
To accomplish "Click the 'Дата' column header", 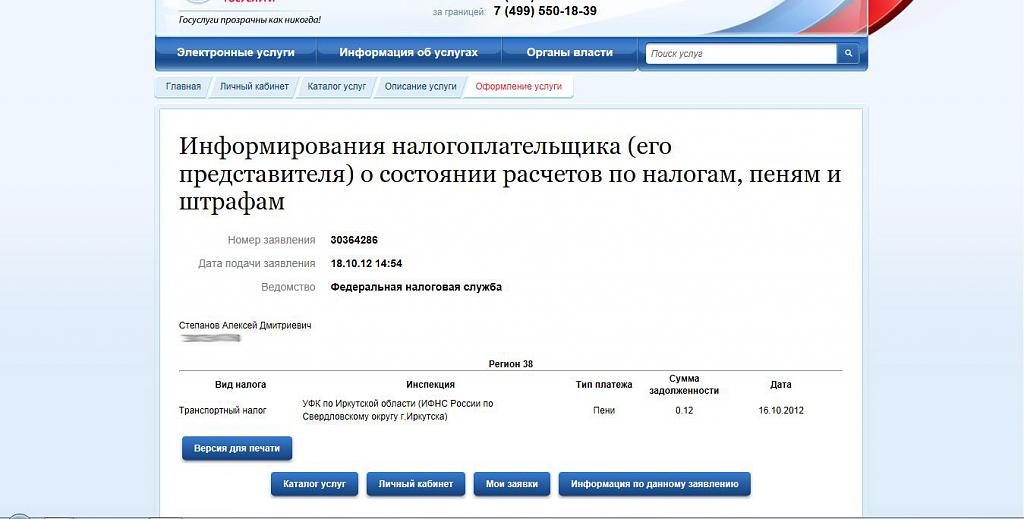I will (780, 385).
